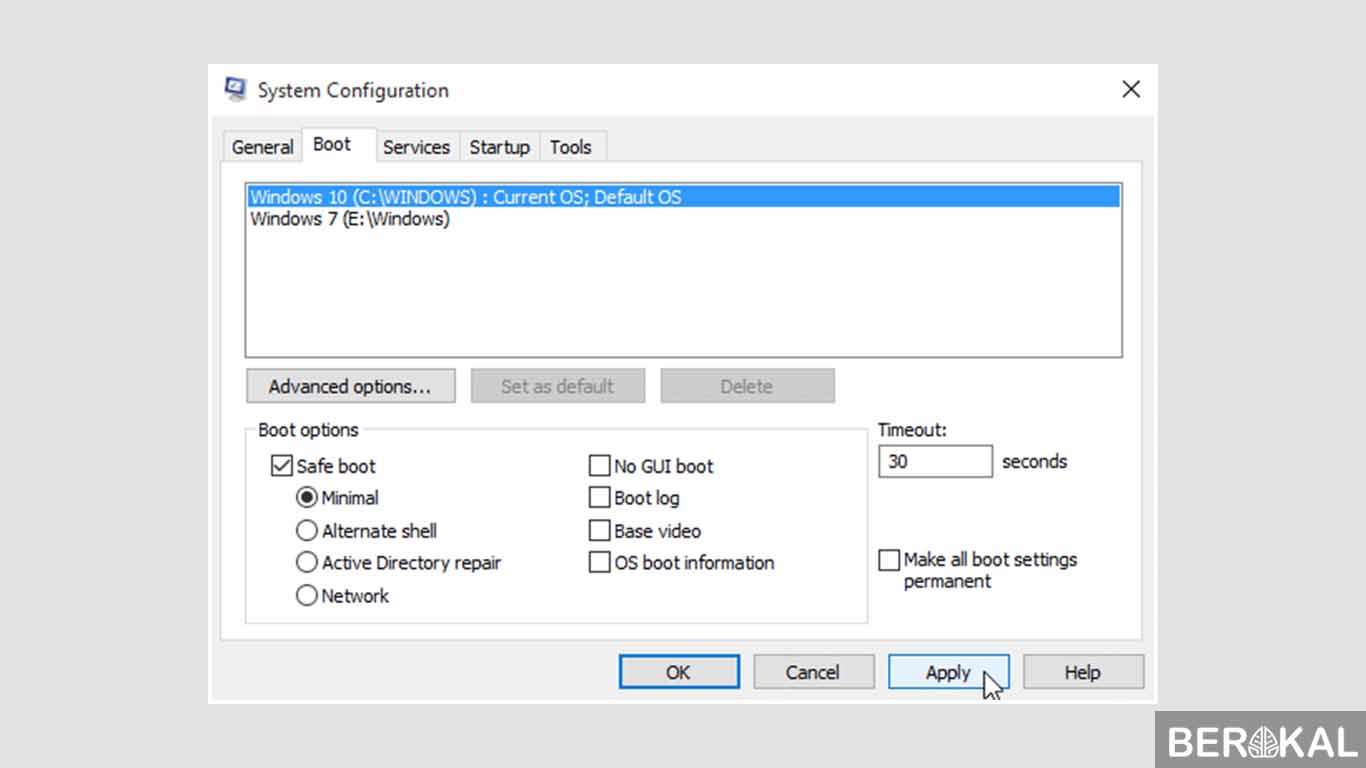
Task: Uncheck the Safe boot checkbox
Action: point(282,466)
